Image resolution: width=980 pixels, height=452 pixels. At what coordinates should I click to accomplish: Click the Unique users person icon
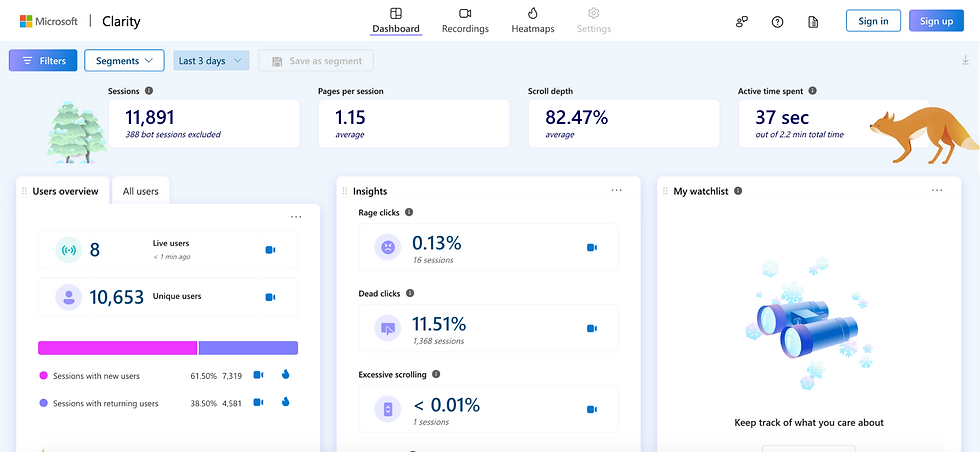point(69,297)
